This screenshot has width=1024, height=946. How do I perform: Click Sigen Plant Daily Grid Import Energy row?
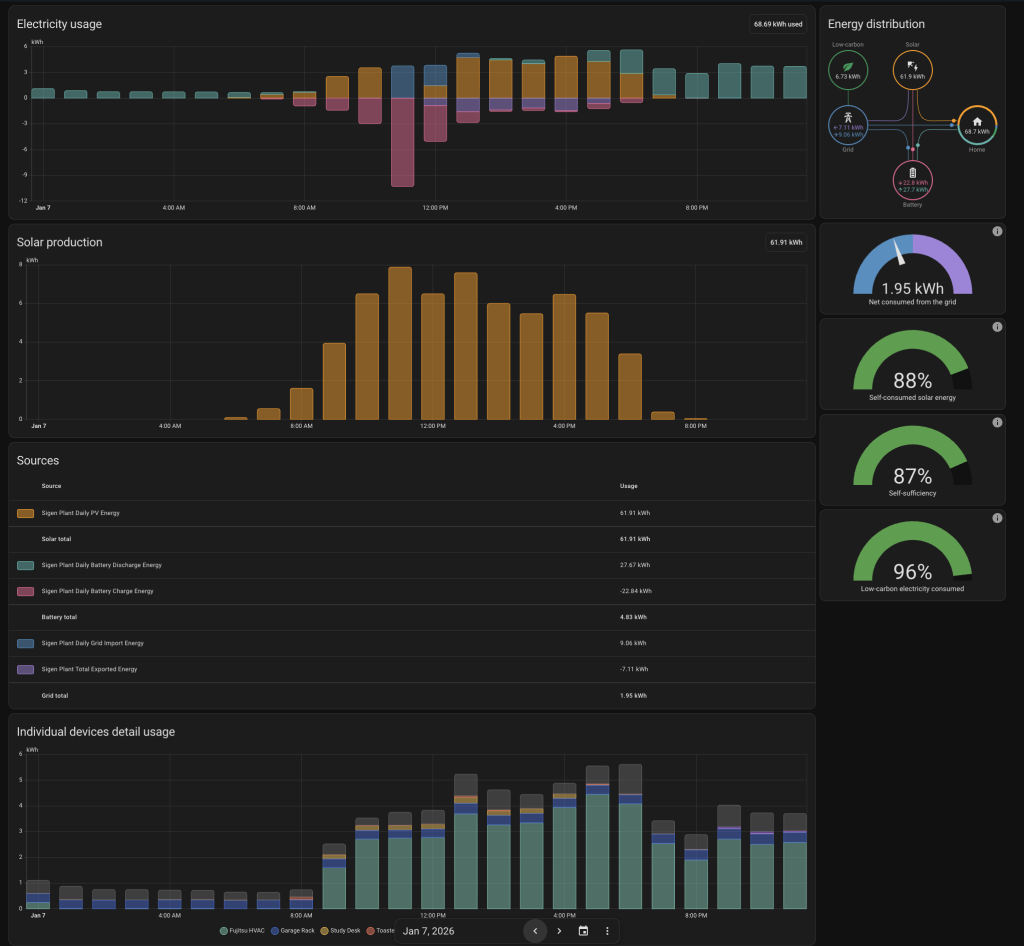point(92,643)
